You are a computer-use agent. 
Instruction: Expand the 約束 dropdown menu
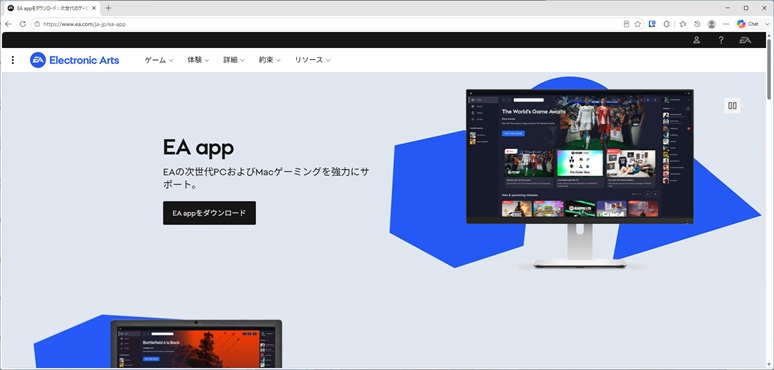pyautogui.click(x=270, y=60)
